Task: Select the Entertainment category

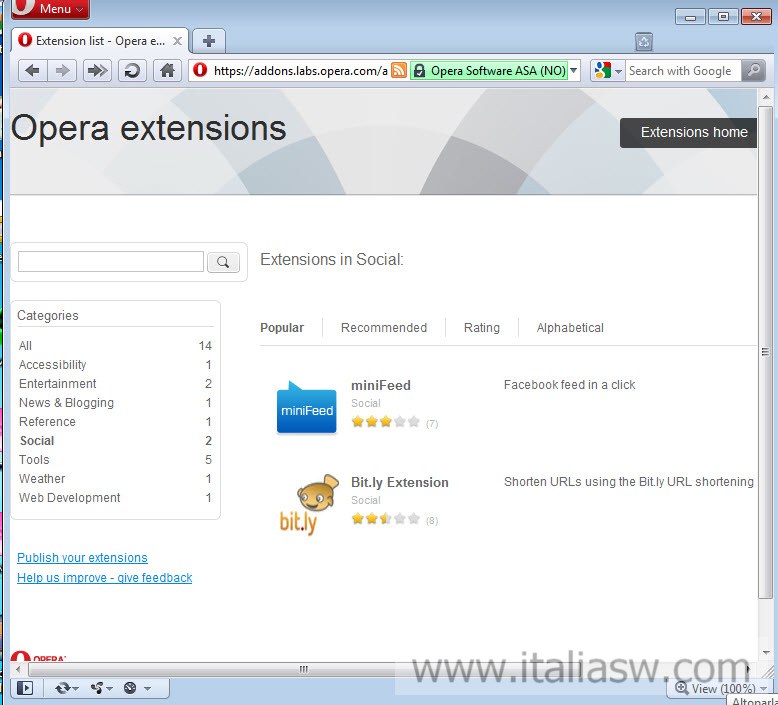Action: [115, 384]
